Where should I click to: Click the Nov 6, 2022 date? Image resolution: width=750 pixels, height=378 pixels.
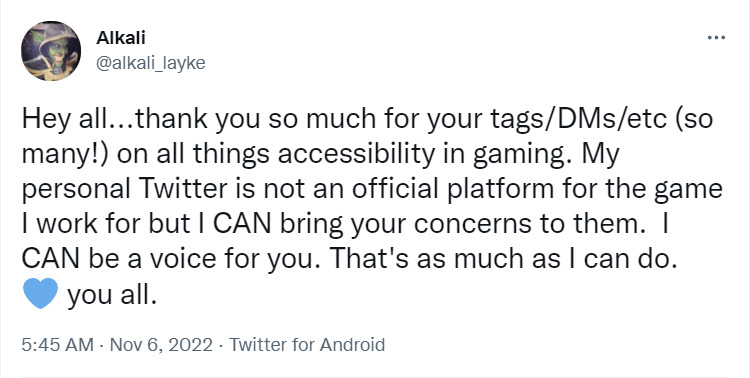coord(161,345)
